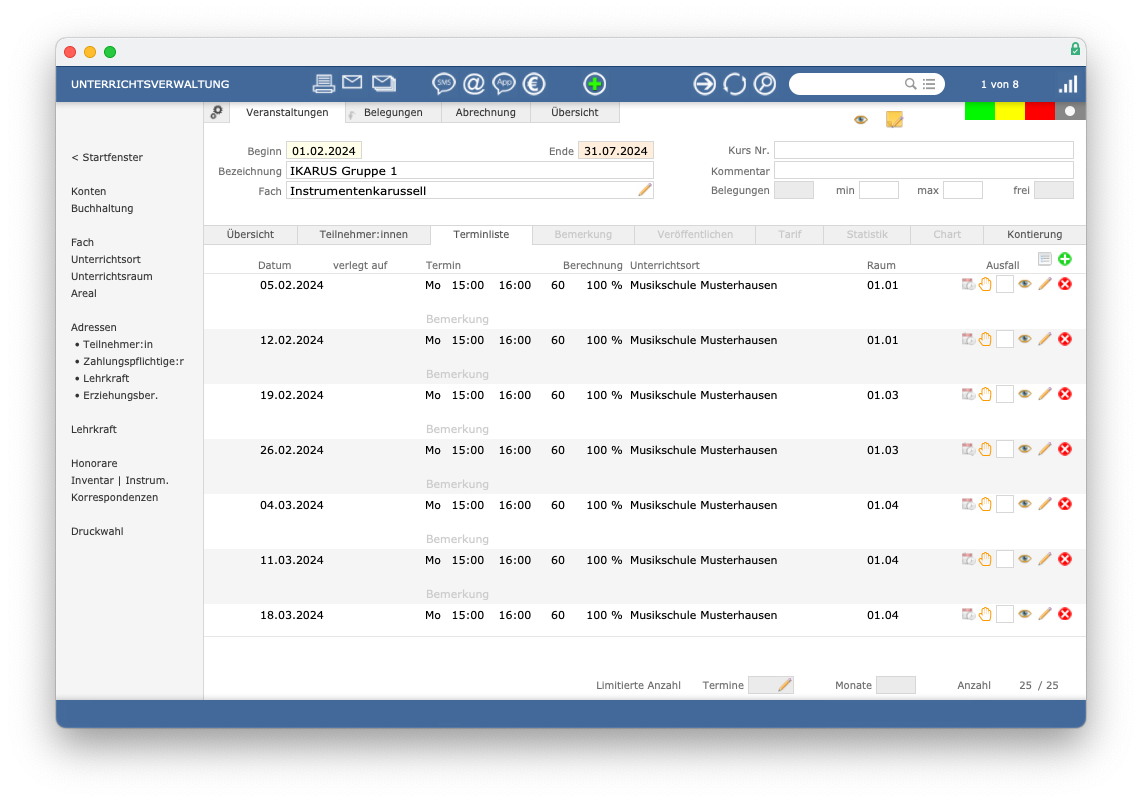Click the @ email icon
This screenshot has width=1142, height=802.
point(474,84)
